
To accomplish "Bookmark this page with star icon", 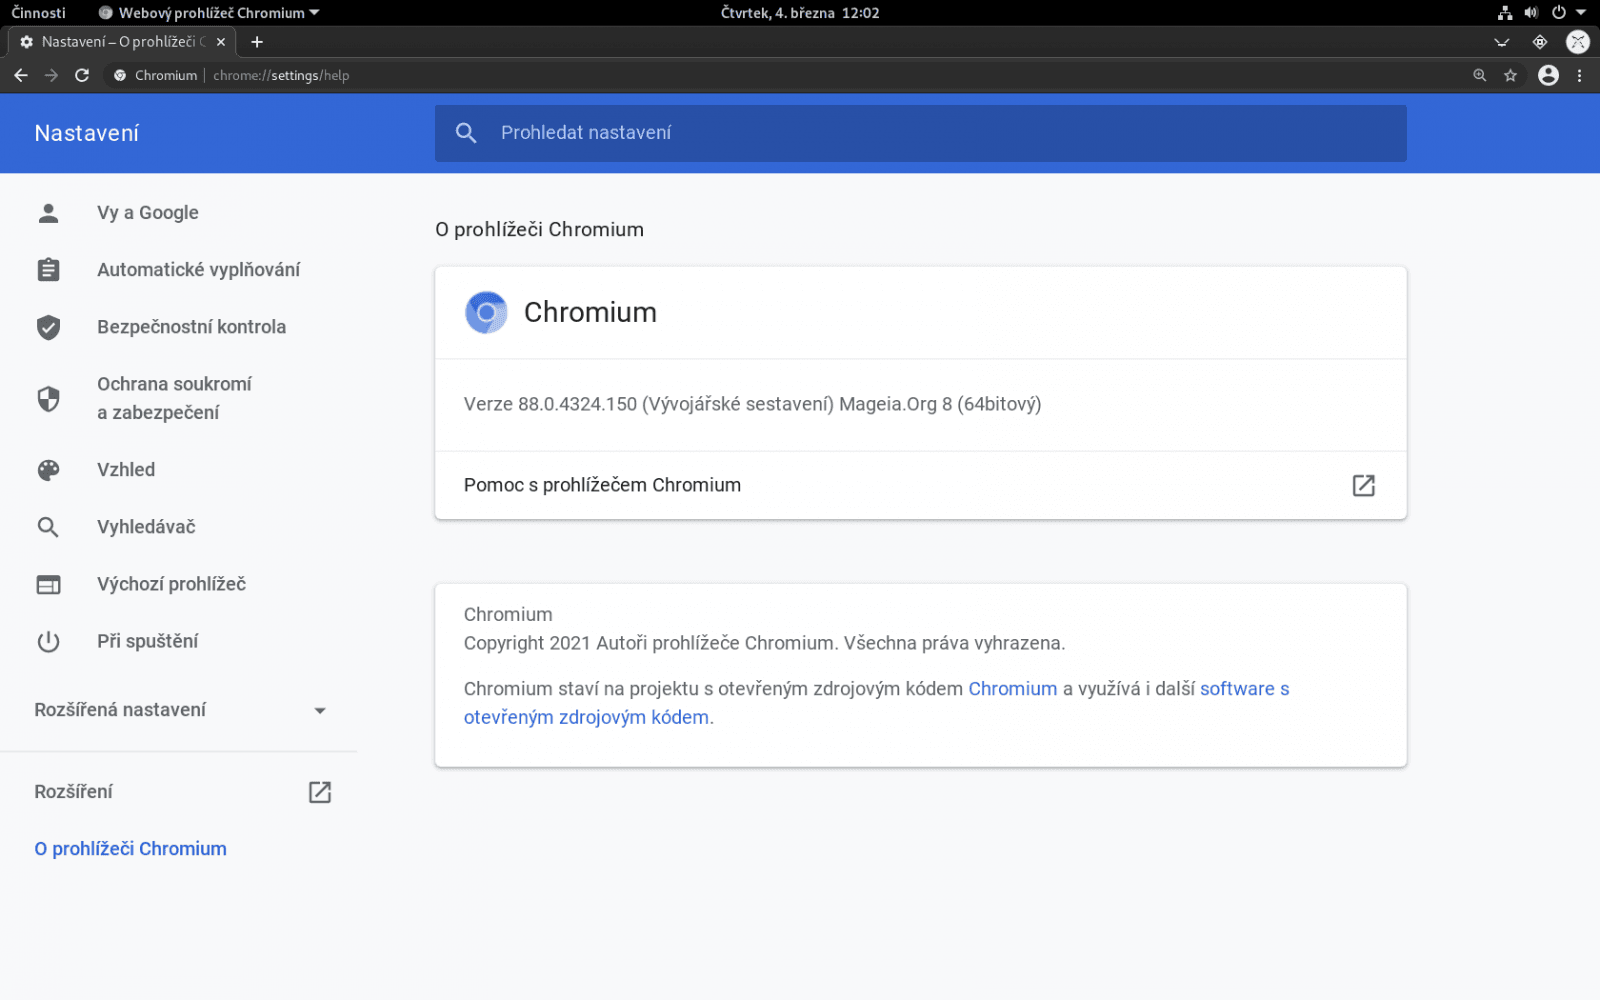I will [x=1510, y=75].
